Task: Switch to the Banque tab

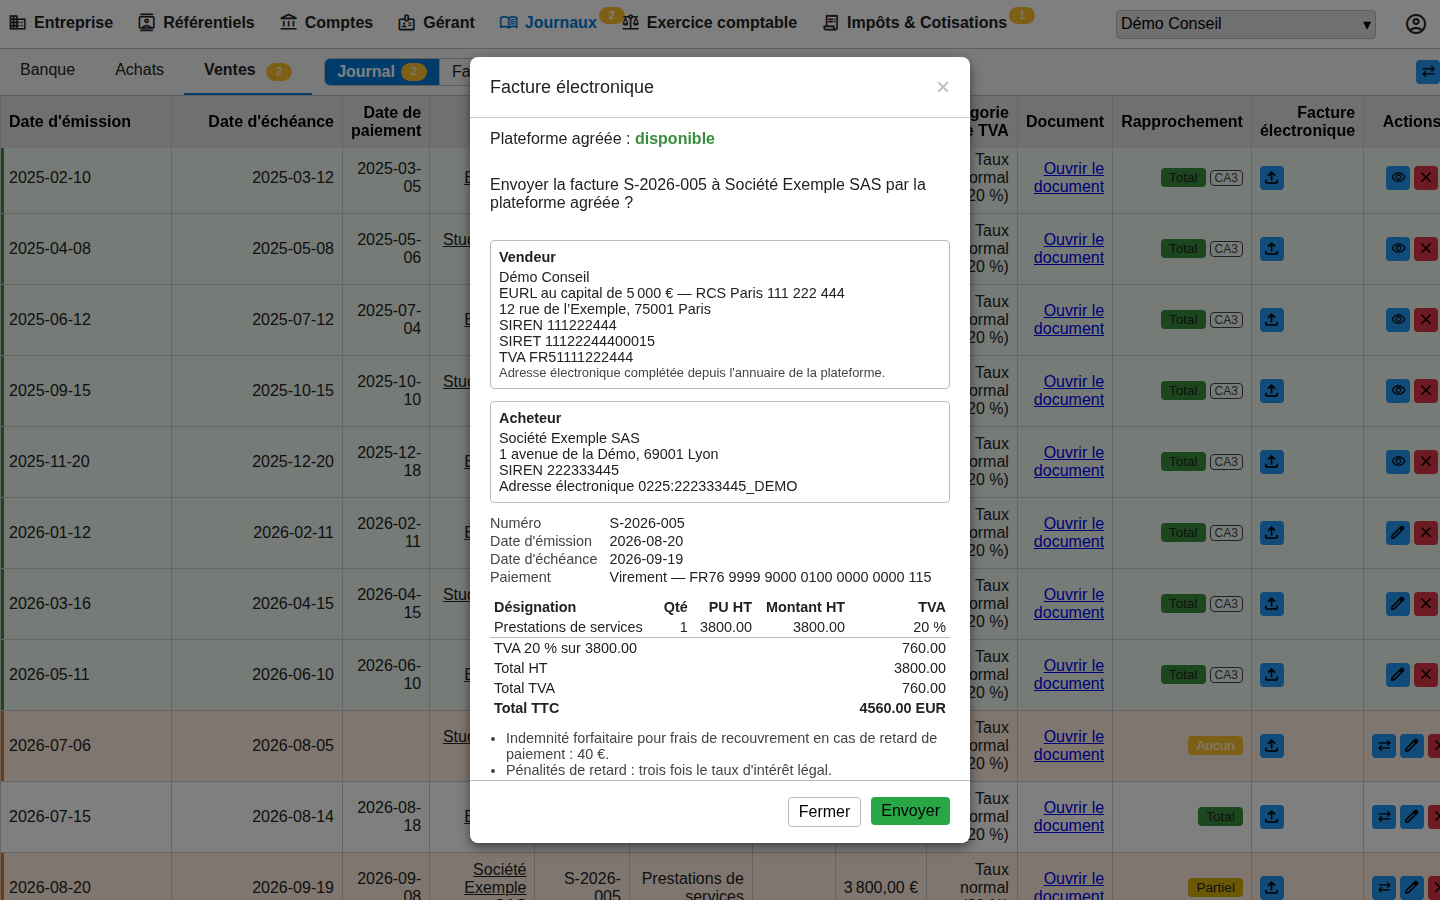Action: [47, 70]
